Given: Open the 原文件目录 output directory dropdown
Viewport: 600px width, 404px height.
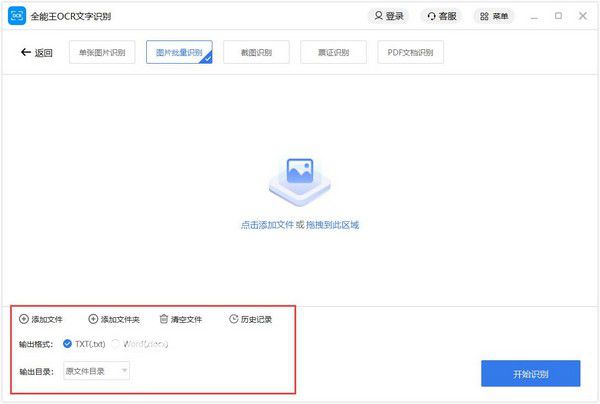Looking at the screenshot, I should point(96,371).
